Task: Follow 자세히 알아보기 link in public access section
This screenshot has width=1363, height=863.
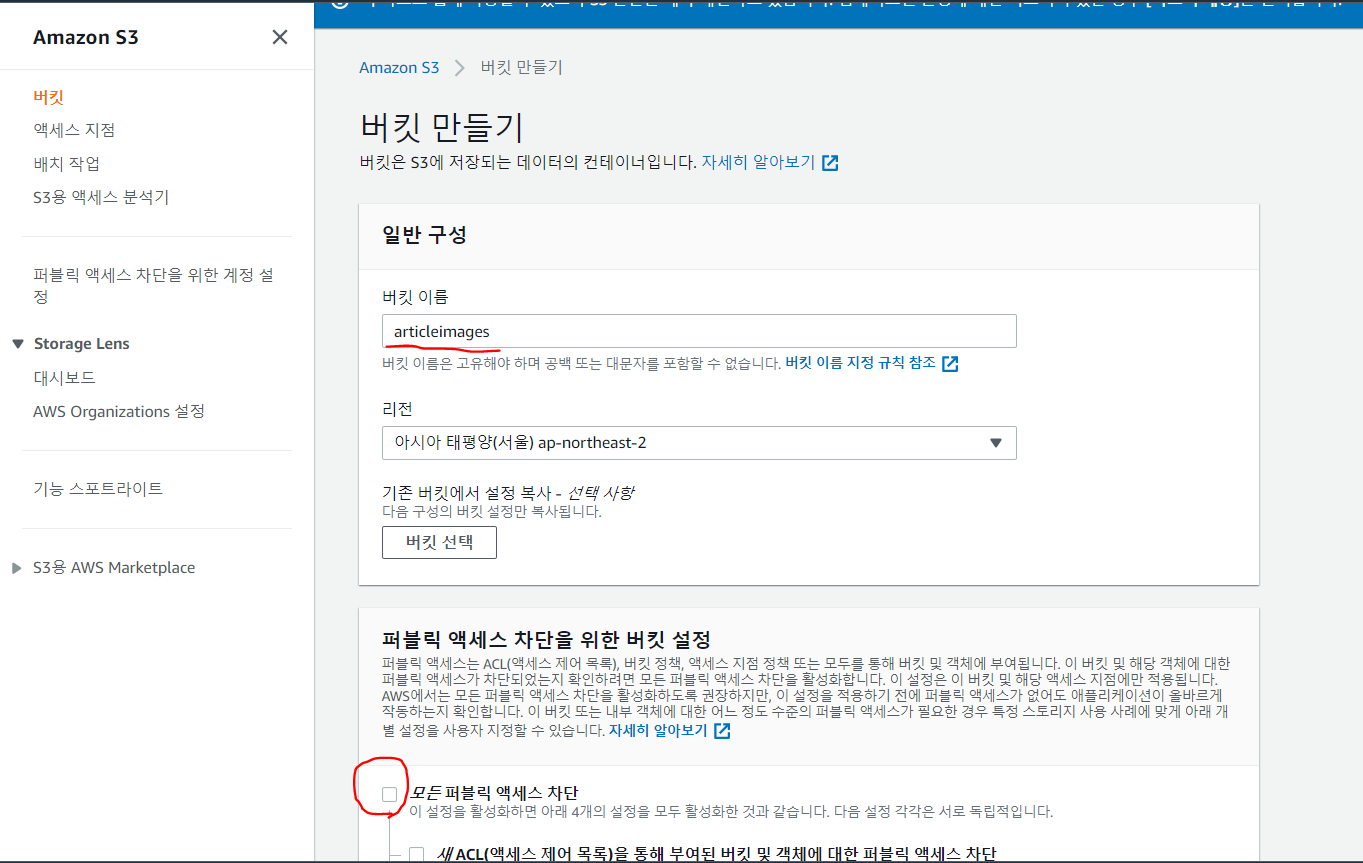Action: (x=658, y=731)
